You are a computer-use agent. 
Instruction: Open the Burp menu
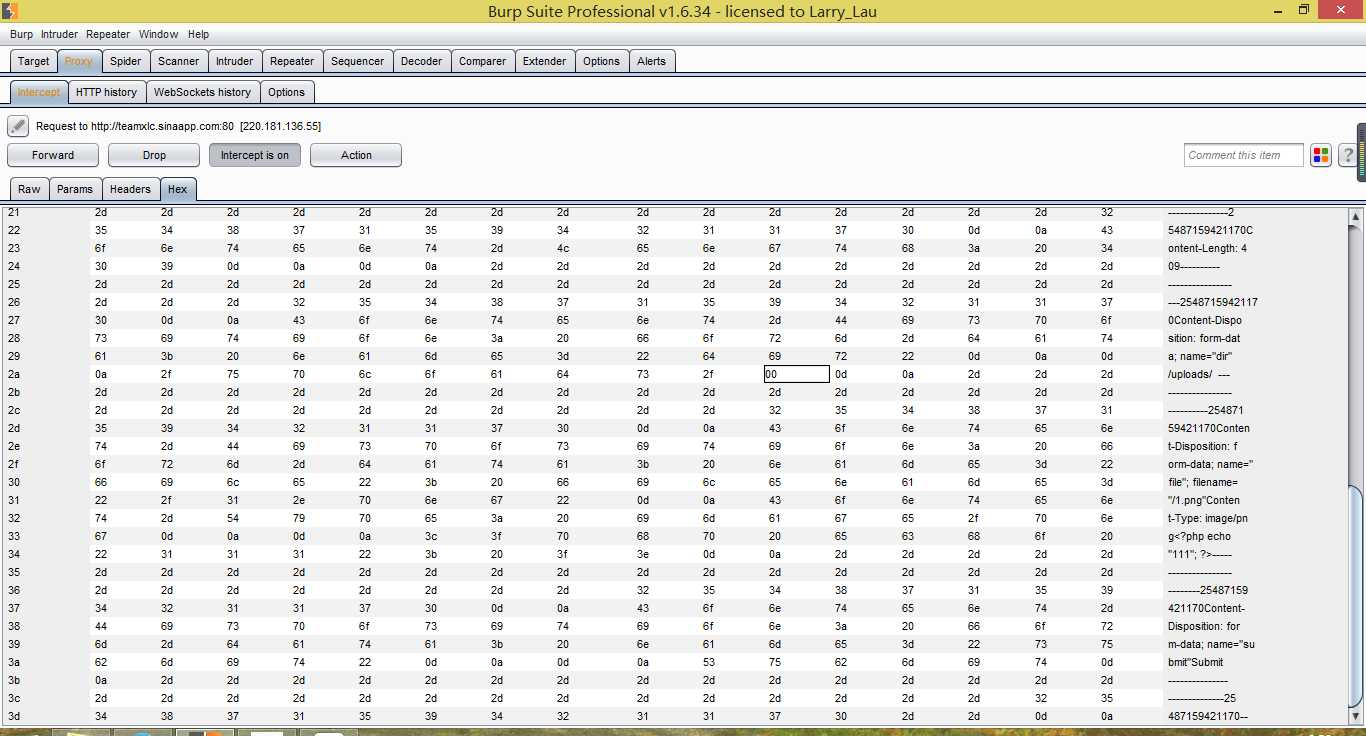[x=21, y=34]
